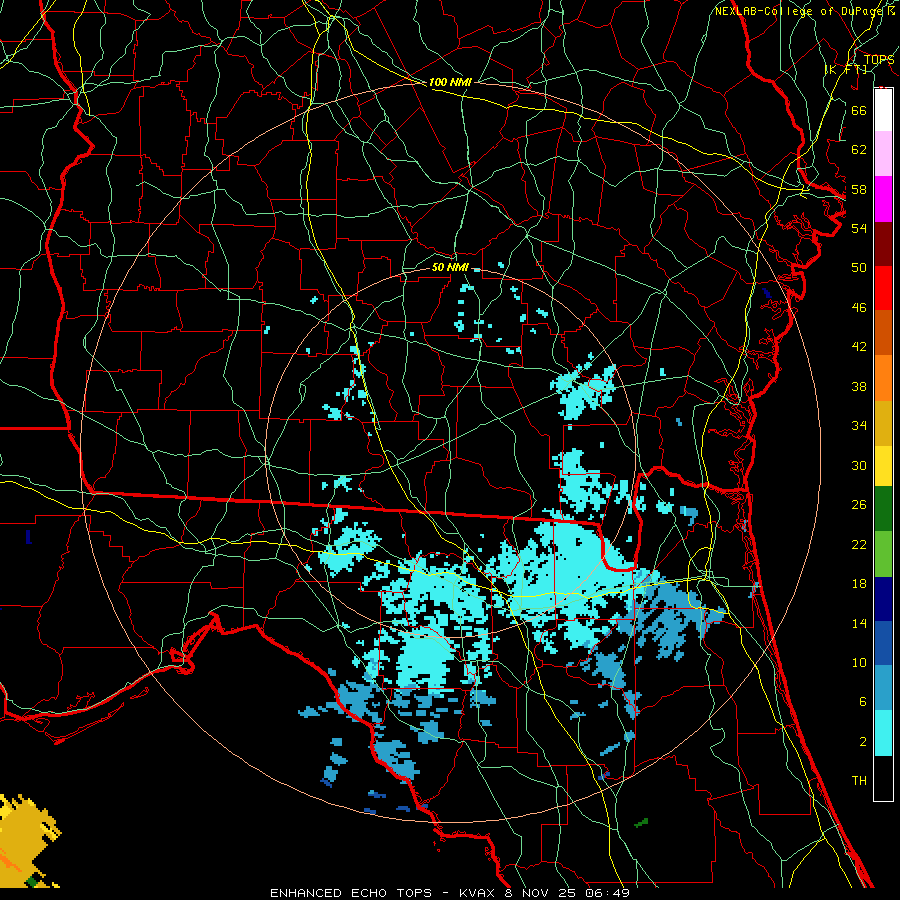900x900 pixels.
Task: Click the gold swatch near 34
Action: click(x=883, y=423)
